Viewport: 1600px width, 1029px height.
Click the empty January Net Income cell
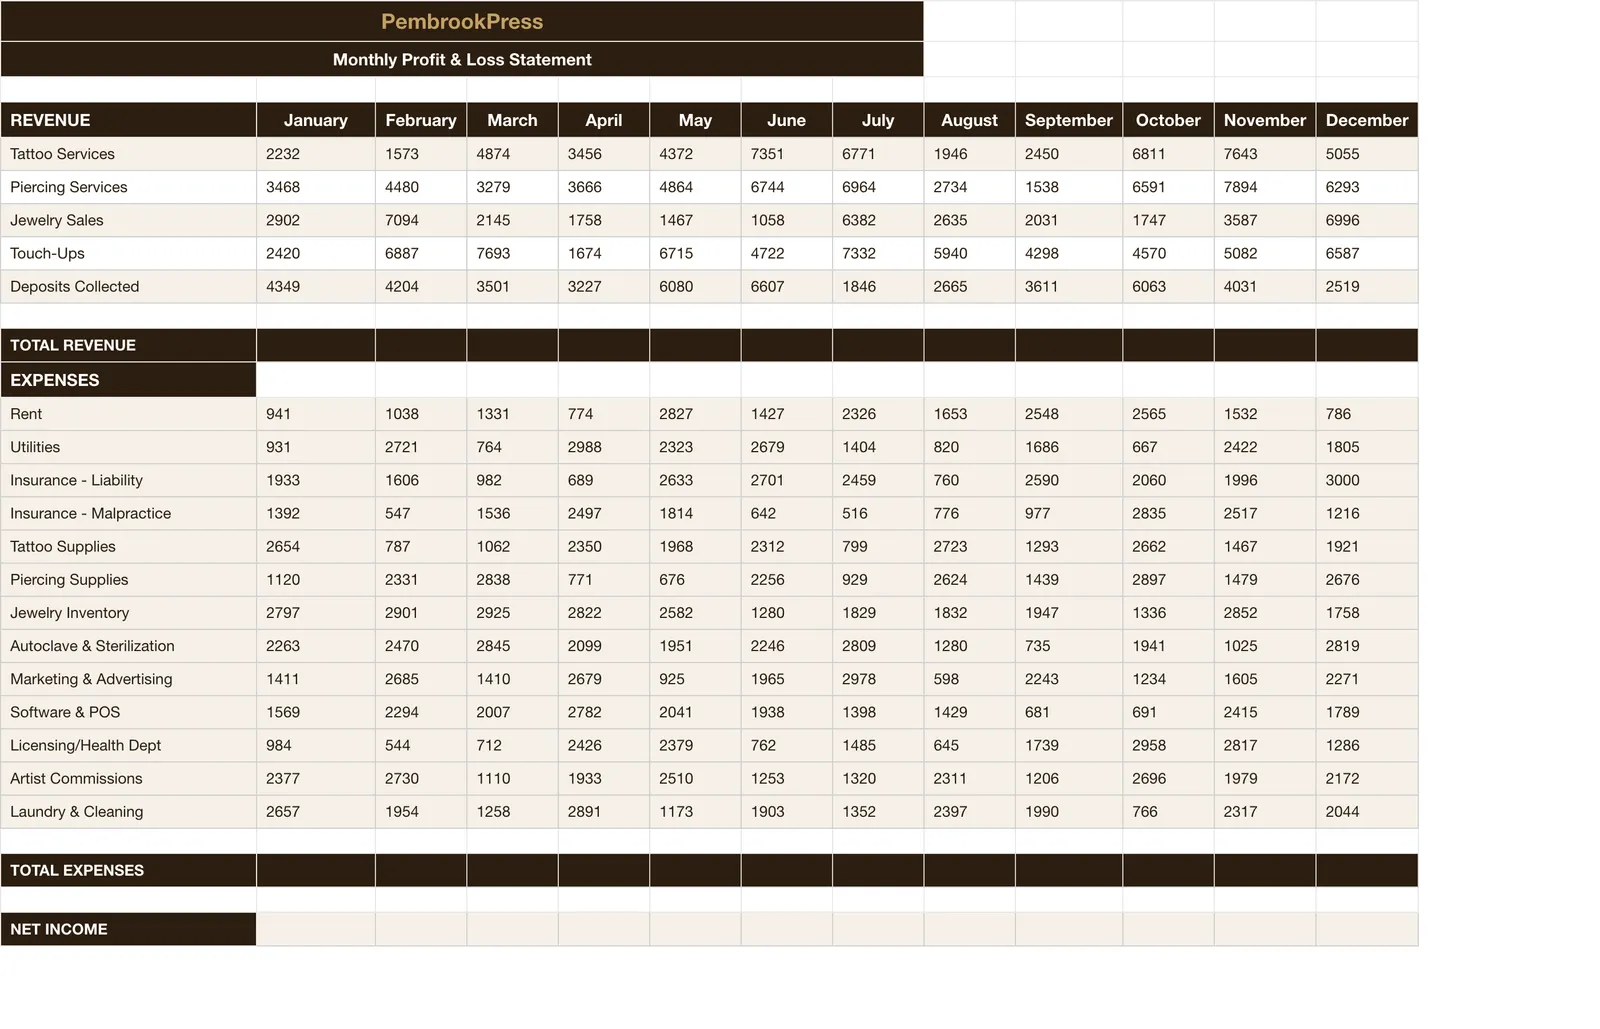pos(316,929)
